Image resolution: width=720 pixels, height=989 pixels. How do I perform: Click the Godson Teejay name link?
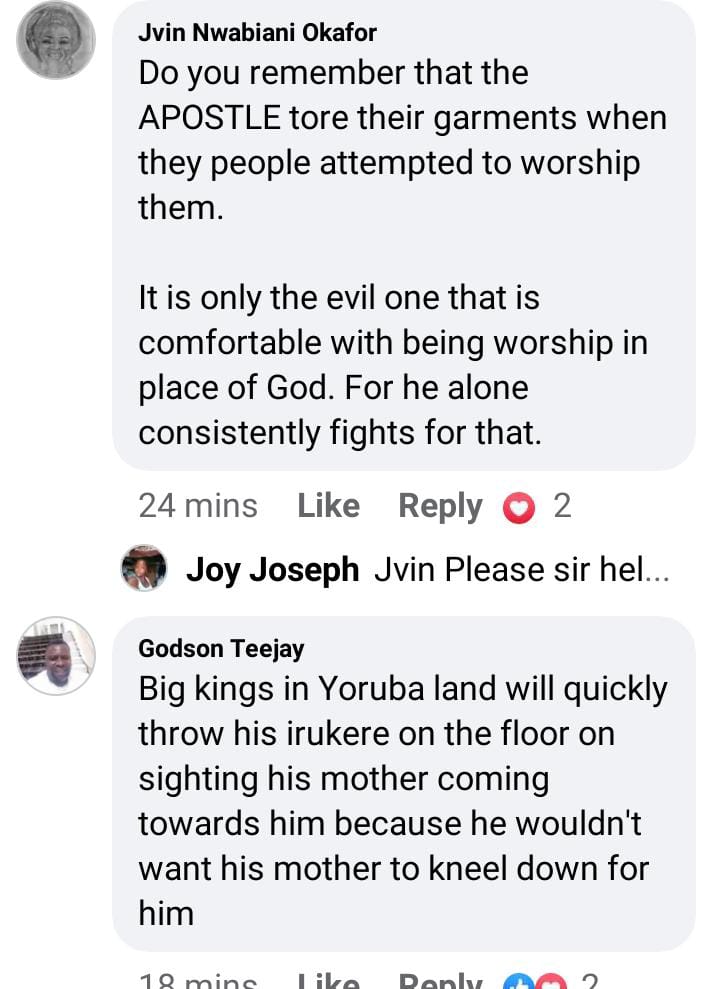coord(221,649)
